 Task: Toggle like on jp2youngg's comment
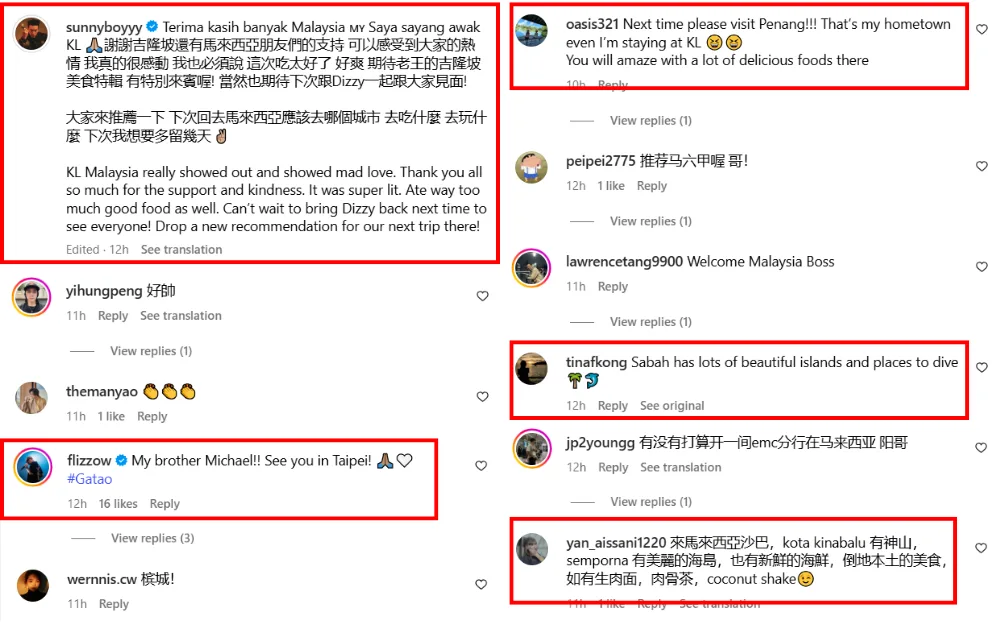(982, 448)
